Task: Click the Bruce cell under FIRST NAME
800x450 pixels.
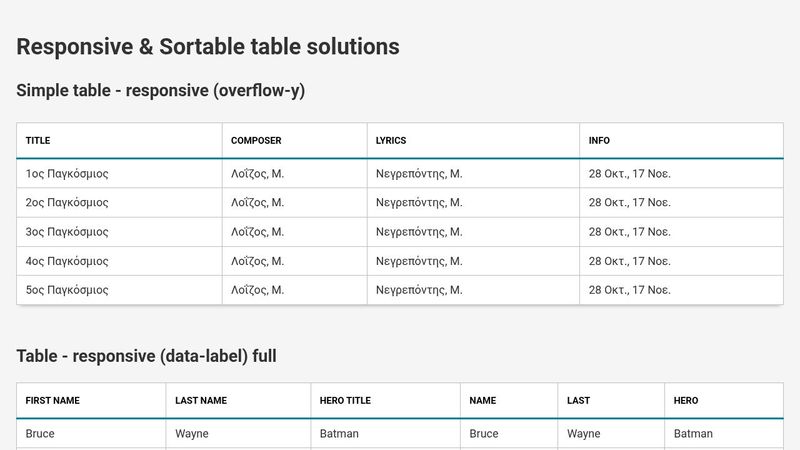Action: tap(91, 434)
